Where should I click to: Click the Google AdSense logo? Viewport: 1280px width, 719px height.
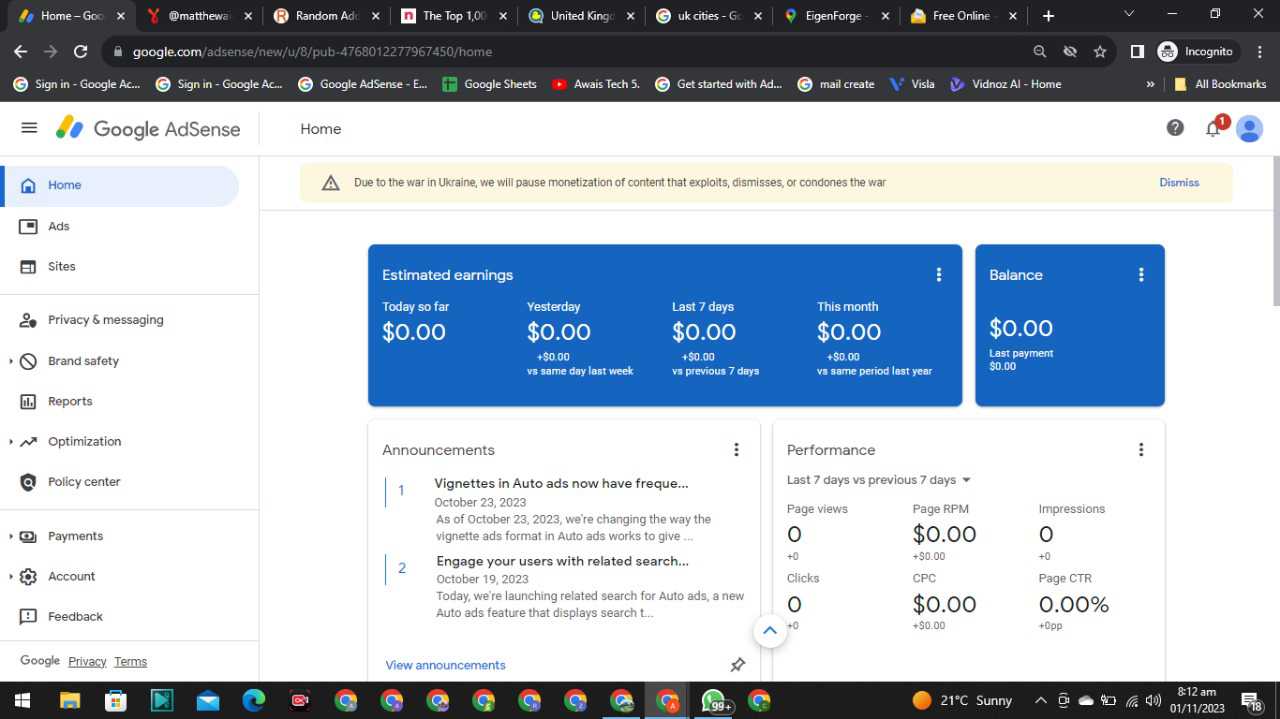(x=148, y=128)
